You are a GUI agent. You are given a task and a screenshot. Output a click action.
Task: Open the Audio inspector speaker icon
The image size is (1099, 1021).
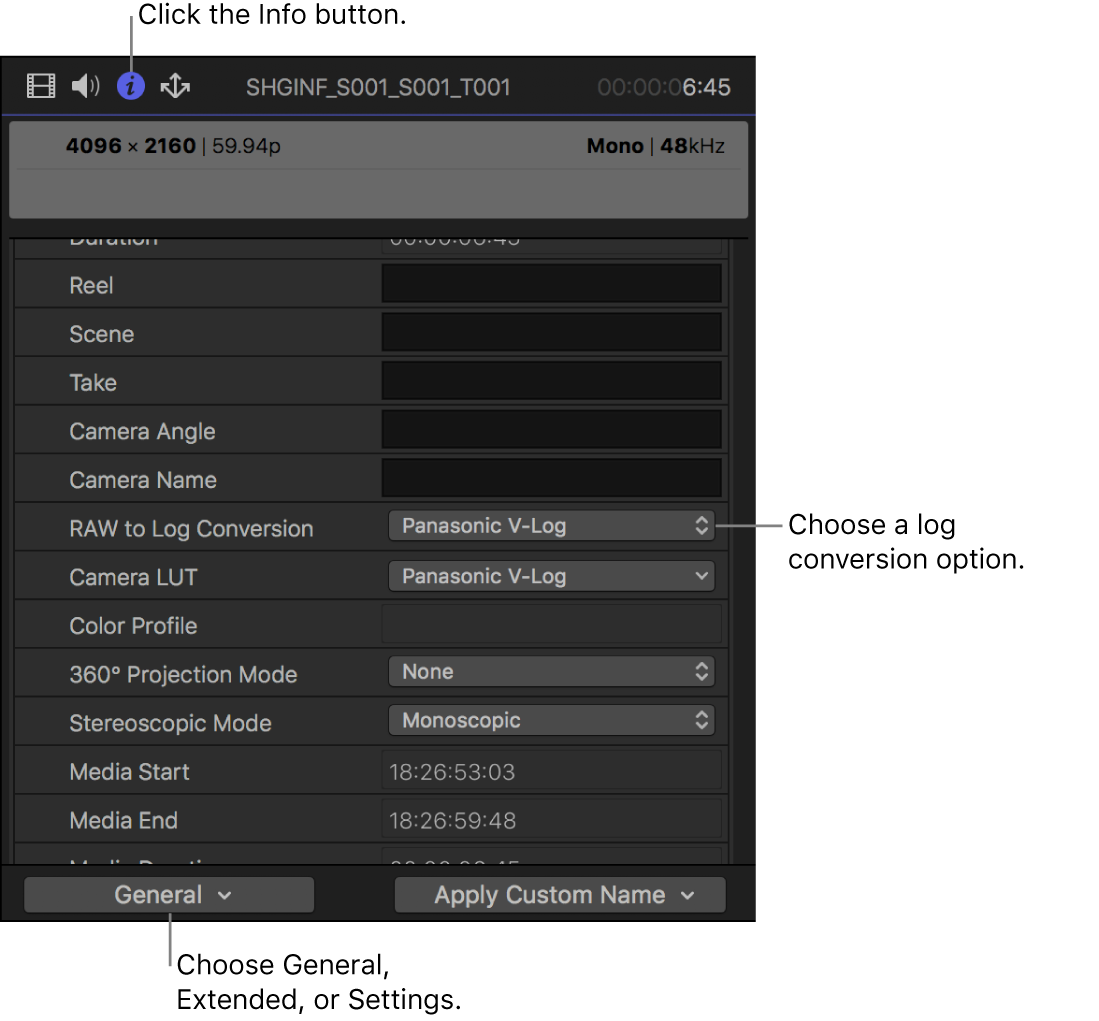tap(86, 86)
